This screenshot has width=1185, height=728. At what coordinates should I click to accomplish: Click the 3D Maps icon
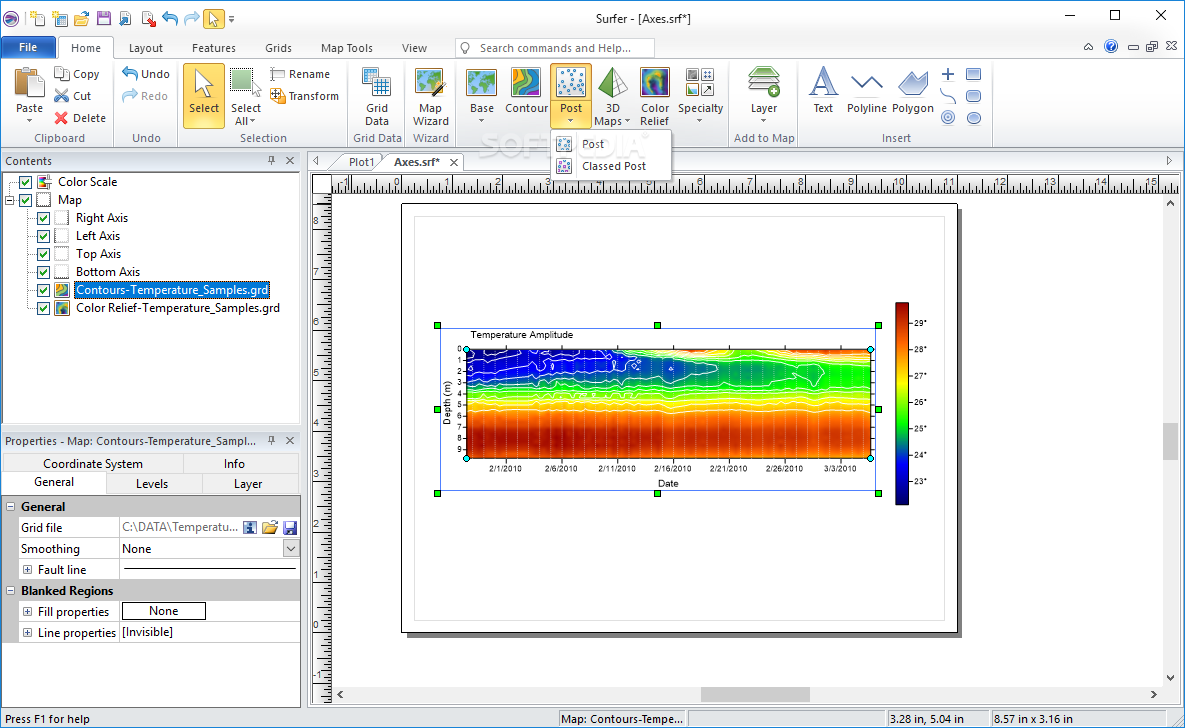[x=612, y=82]
